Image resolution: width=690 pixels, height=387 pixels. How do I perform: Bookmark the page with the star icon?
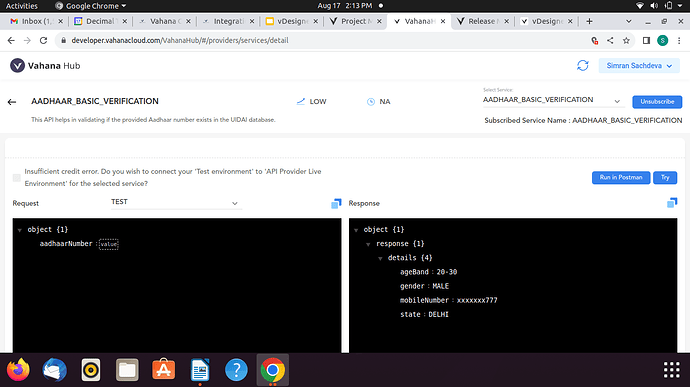click(x=626, y=41)
